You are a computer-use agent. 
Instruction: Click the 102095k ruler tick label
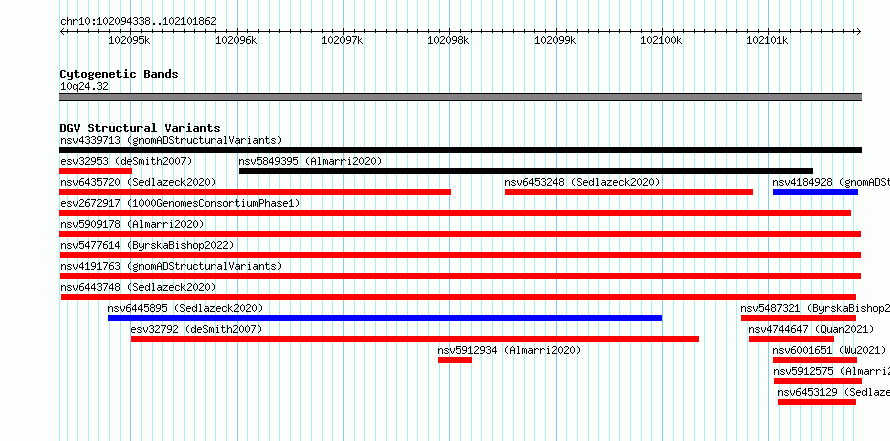pos(129,40)
